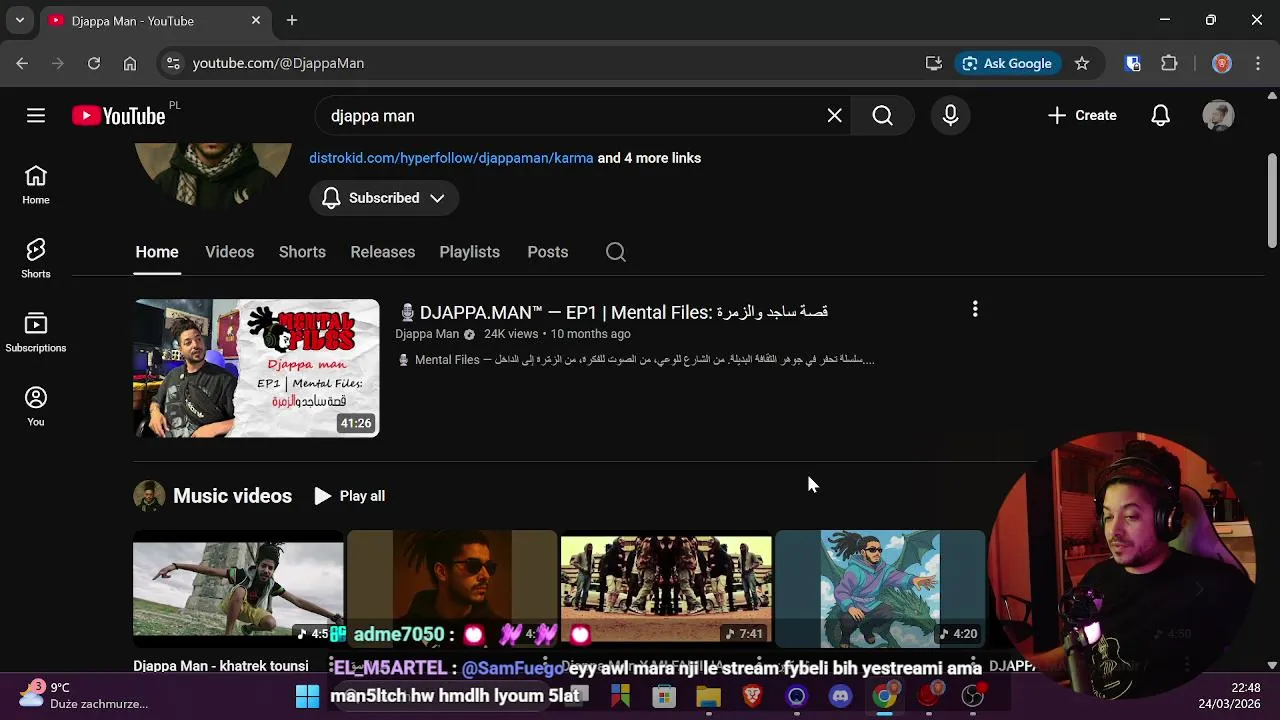Open the Chrome home page button
1280x720 pixels.
tap(130, 63)
